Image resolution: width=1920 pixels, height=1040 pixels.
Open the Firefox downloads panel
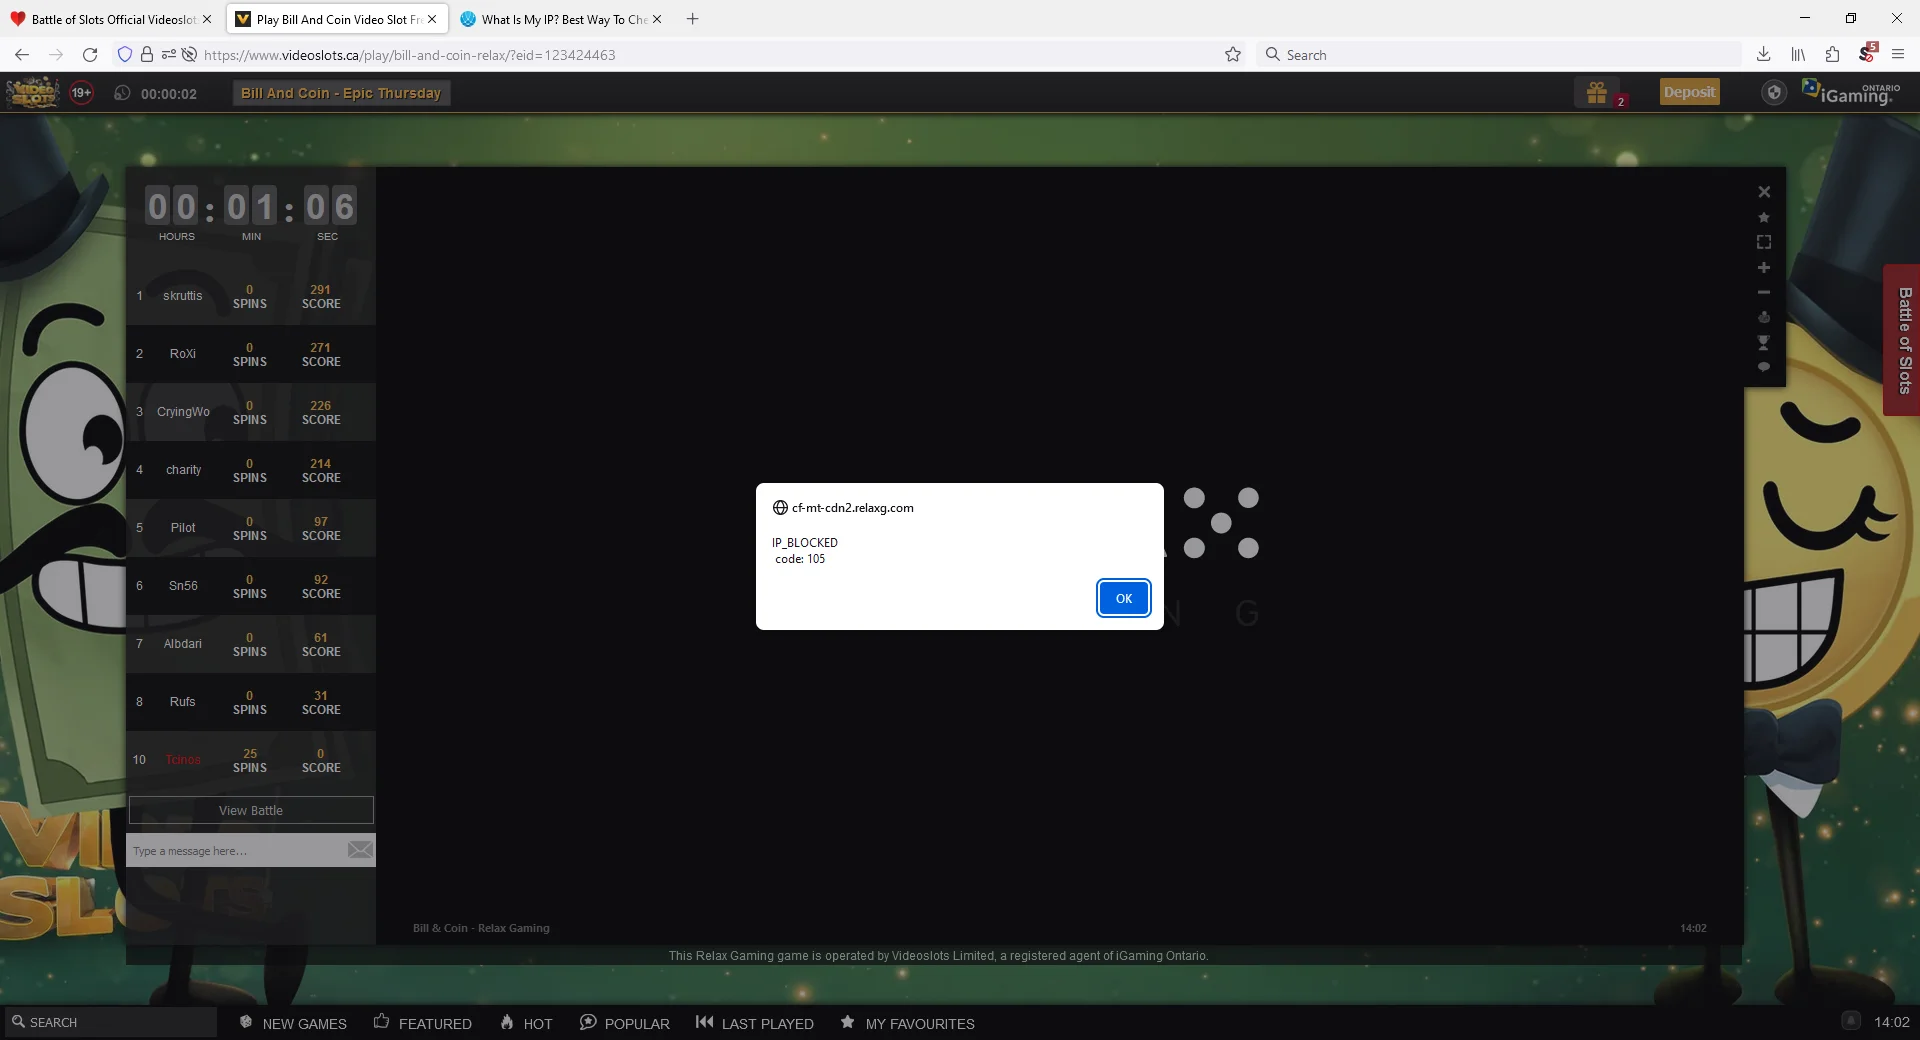coord(1764,55)
